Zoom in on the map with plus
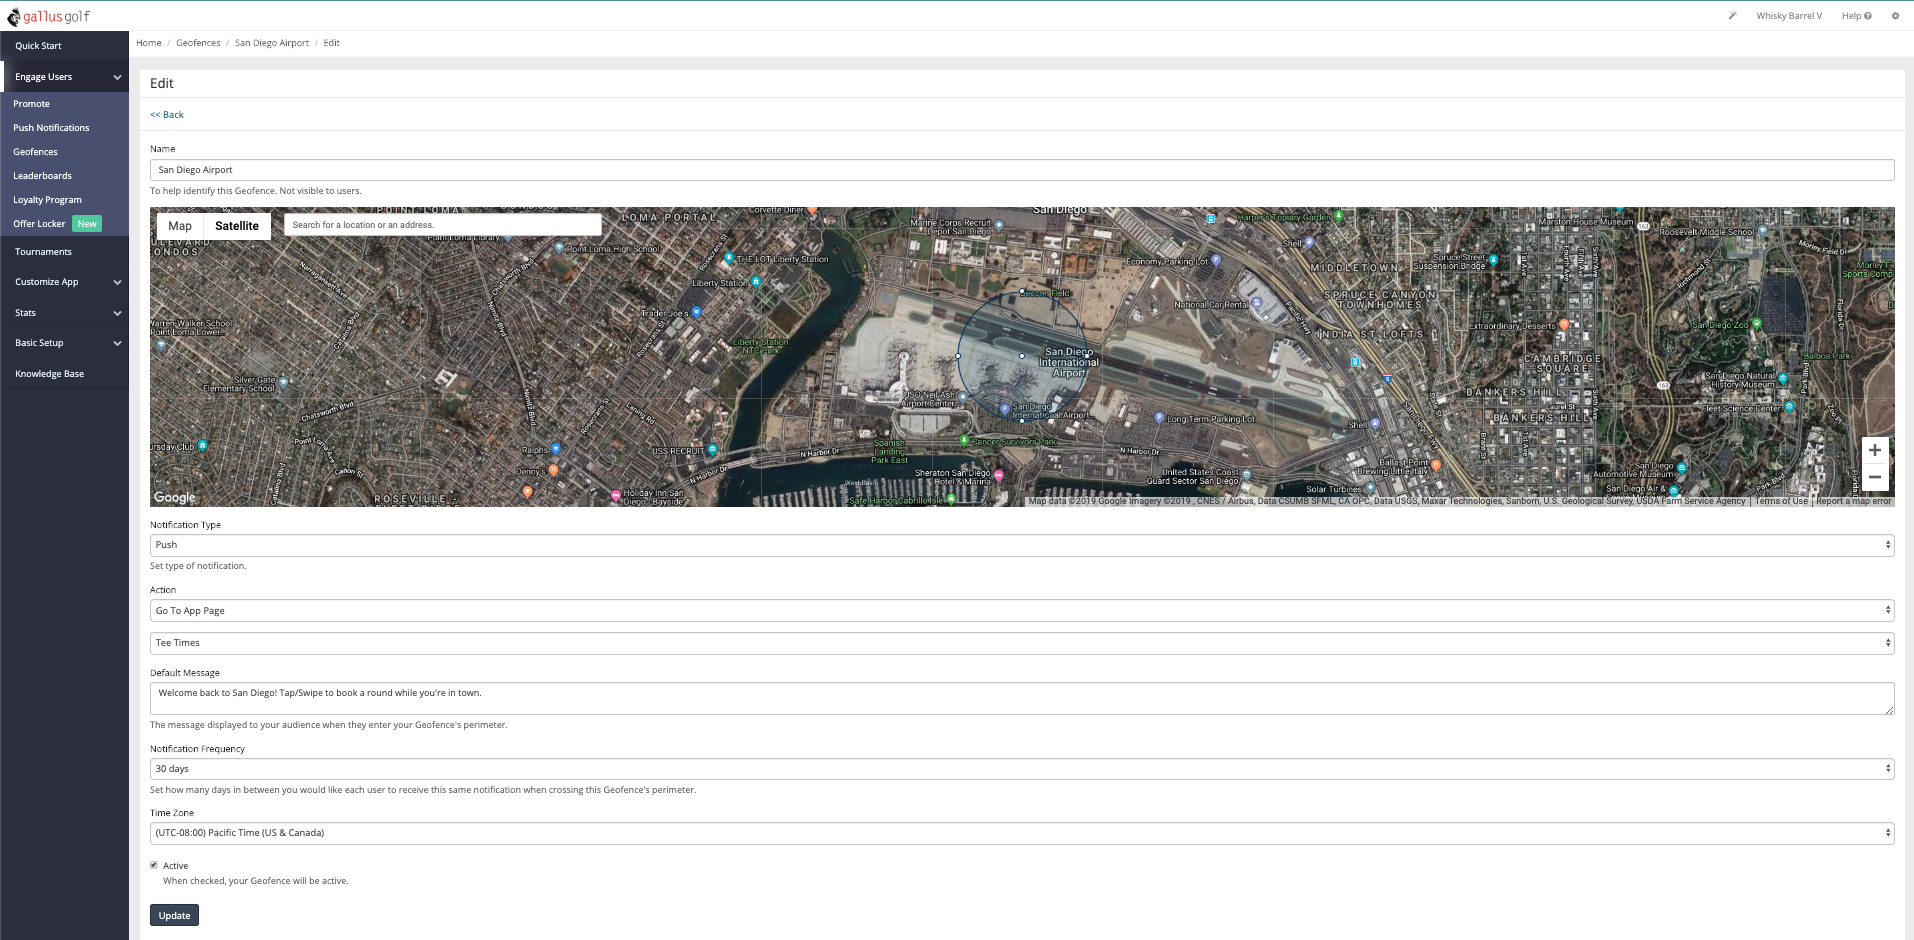 [1875, 450]
